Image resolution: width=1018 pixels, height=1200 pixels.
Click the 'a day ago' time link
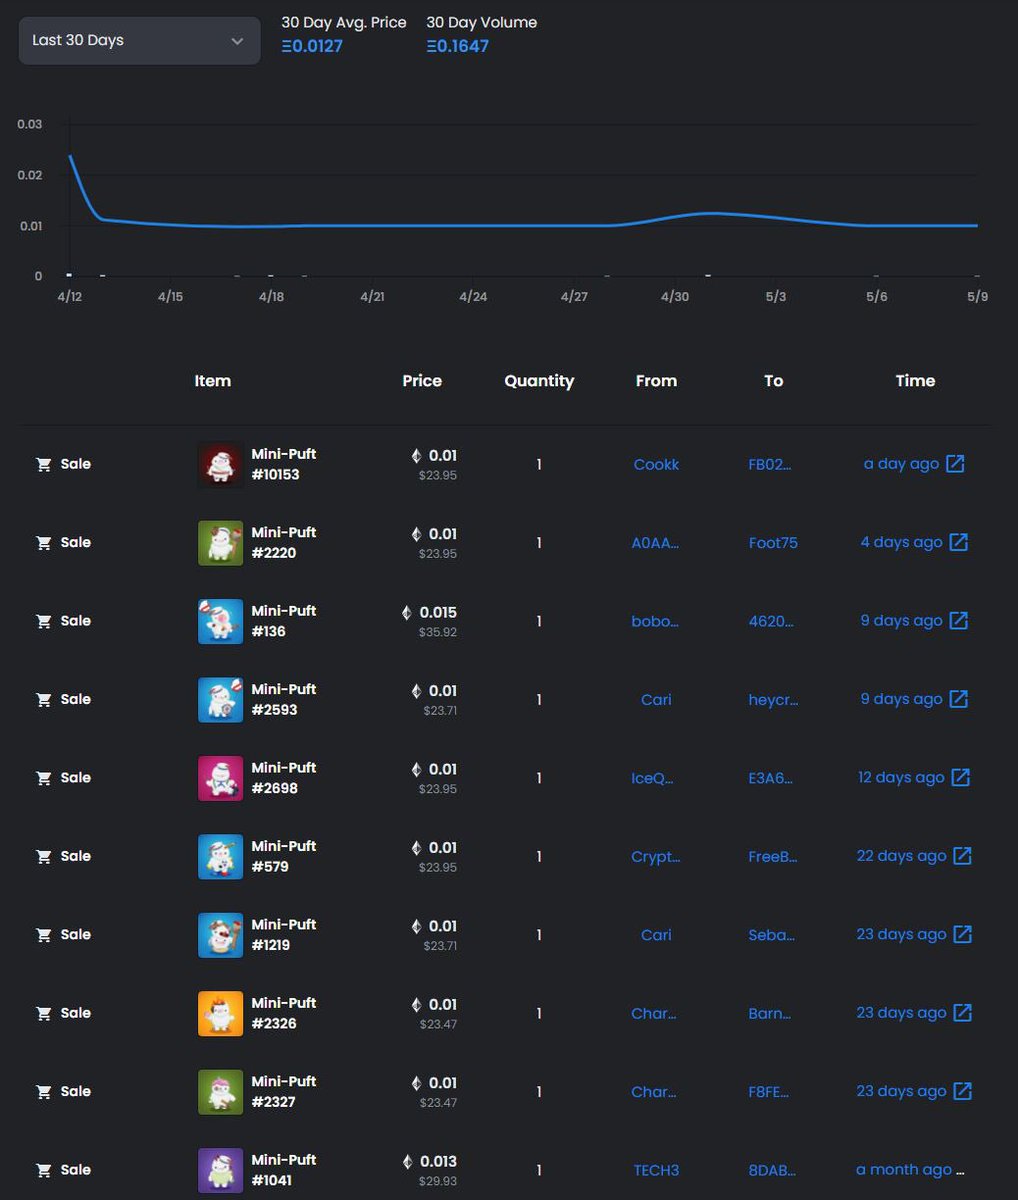901,464
